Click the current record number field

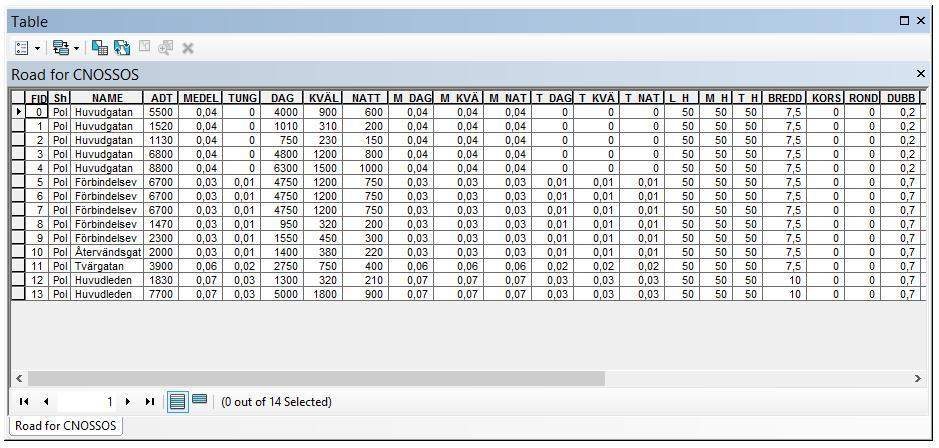coord(87,402)
